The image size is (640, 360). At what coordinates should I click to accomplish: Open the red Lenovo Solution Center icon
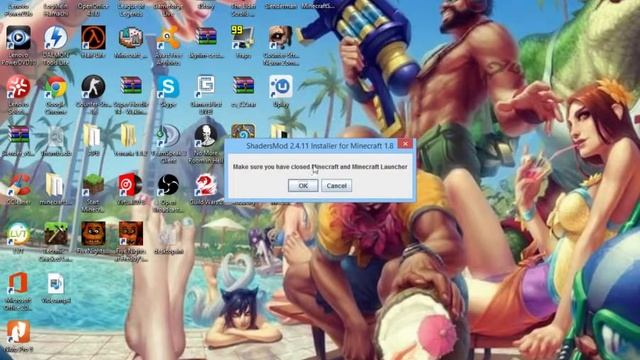(18, 87)
